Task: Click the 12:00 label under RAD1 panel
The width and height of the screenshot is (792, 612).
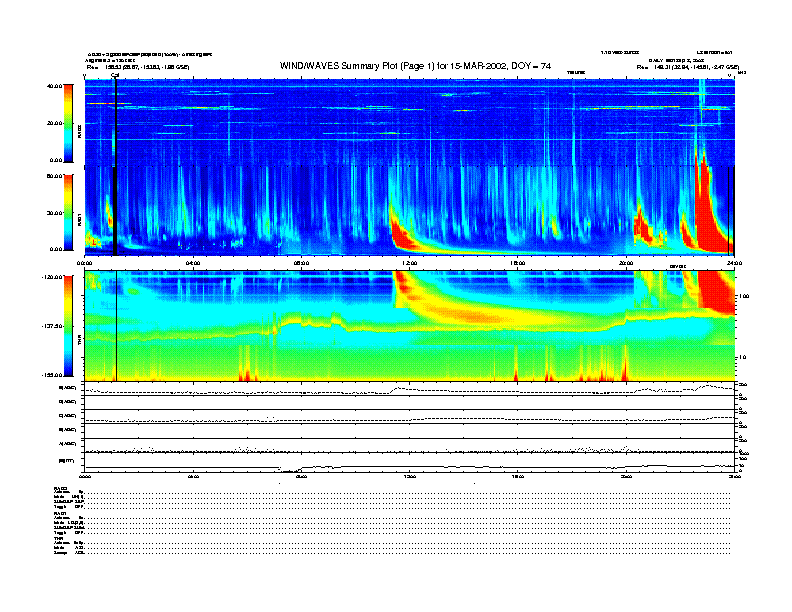Action: [410, 263]
